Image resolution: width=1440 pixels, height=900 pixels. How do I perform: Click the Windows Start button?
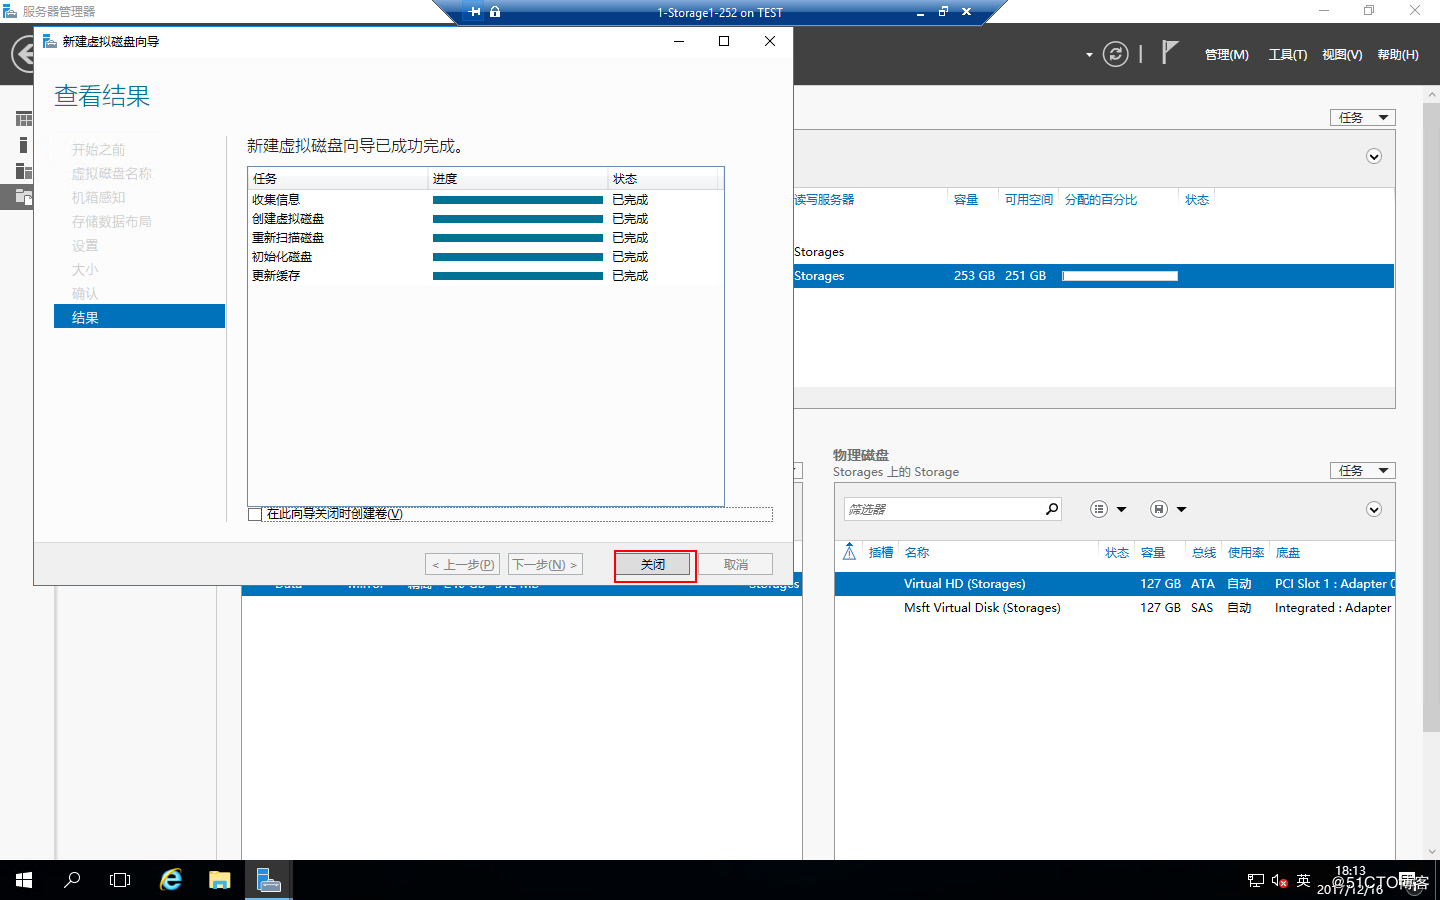click(x=24, y=880)
